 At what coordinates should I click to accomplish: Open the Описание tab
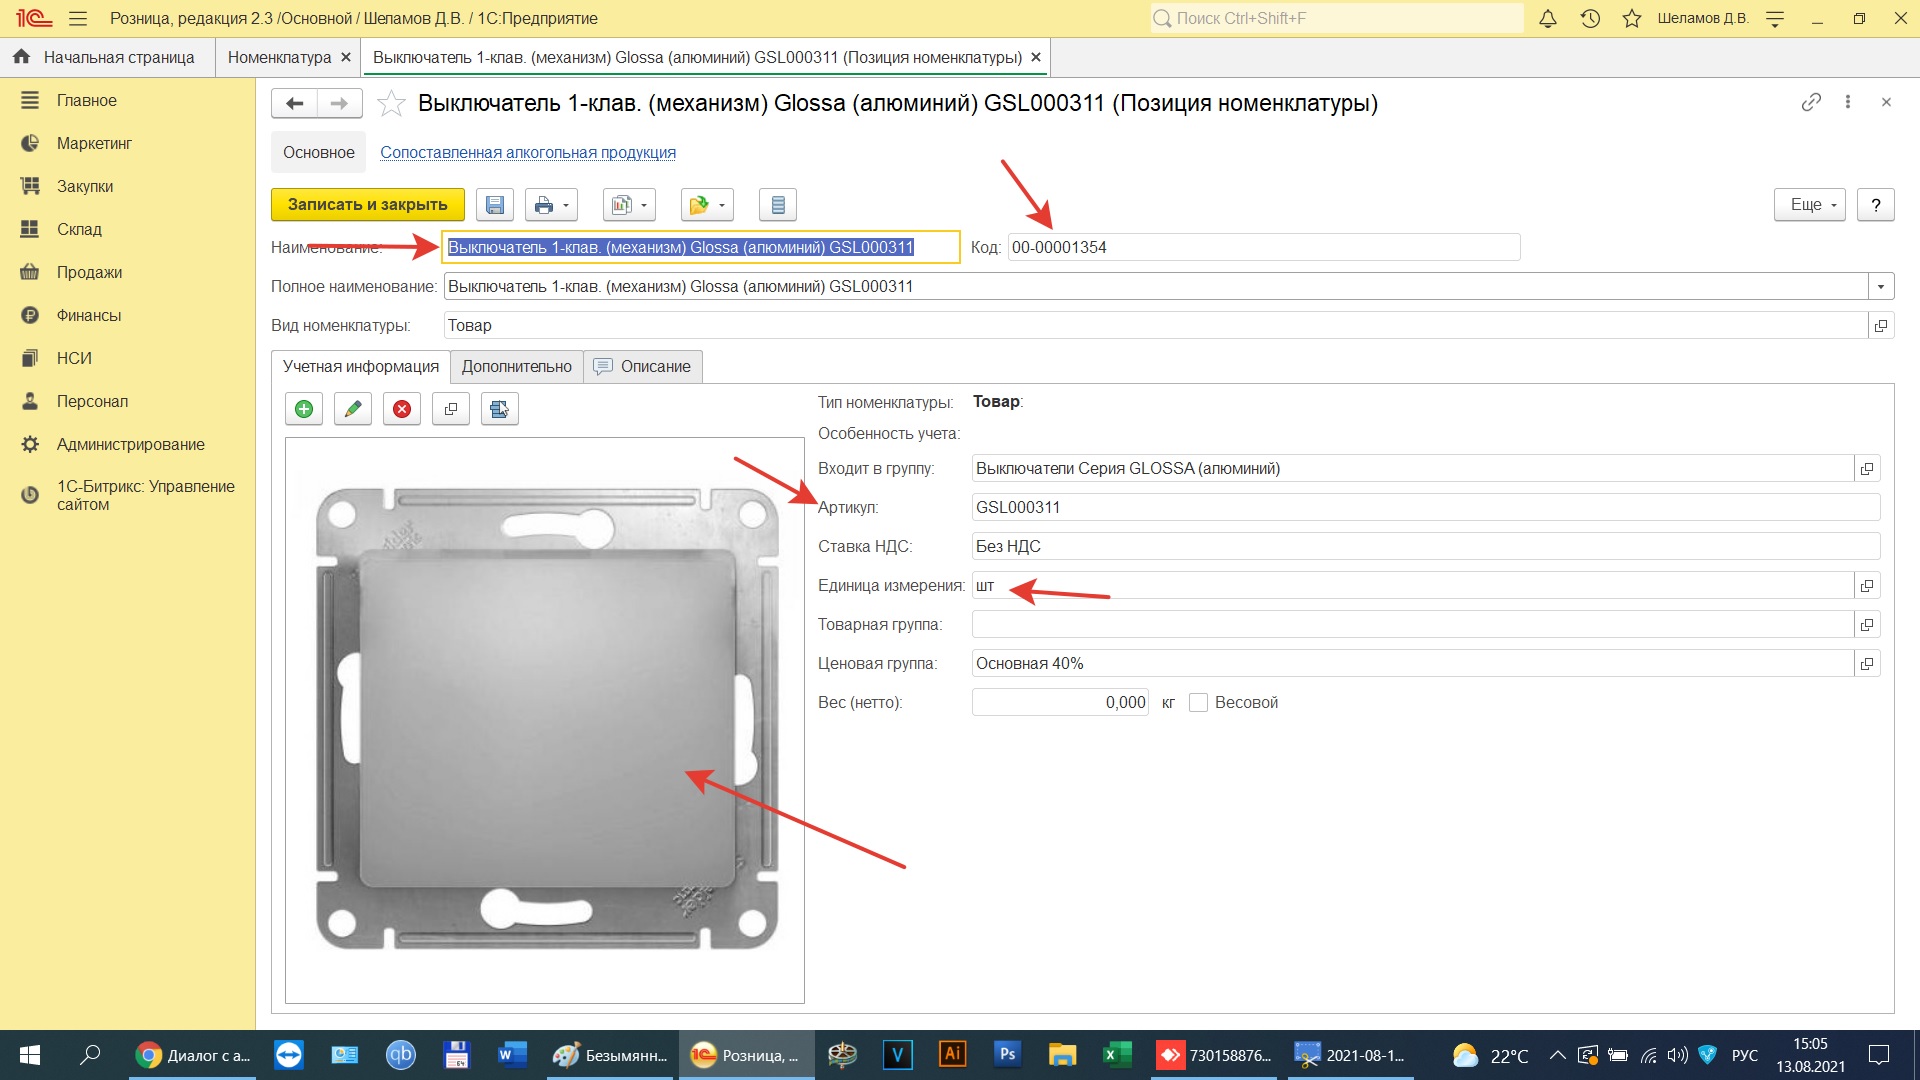tap(643, 367)
